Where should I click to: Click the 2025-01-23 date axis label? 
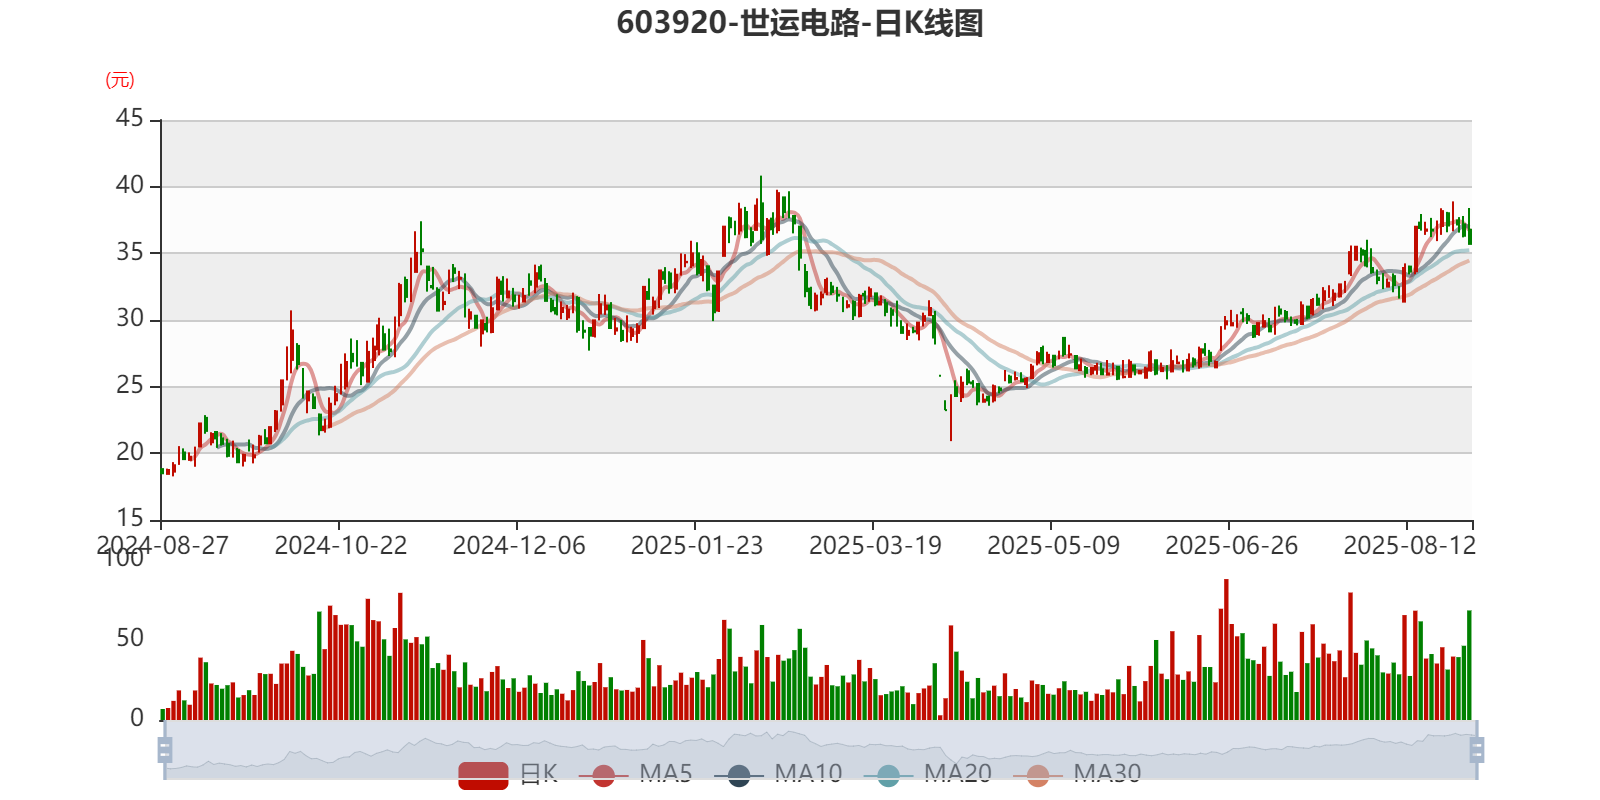point(697,546)
